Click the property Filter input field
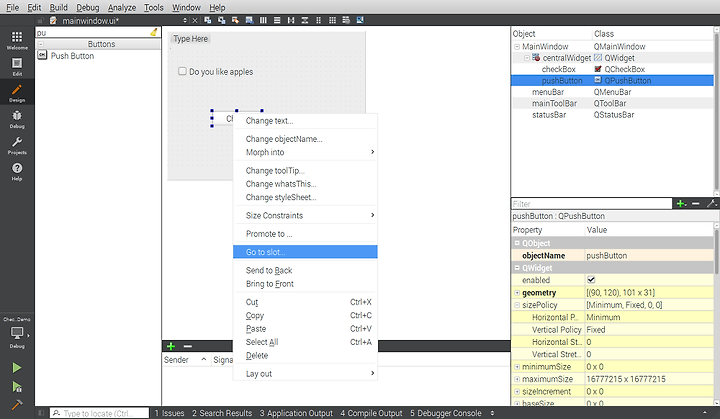 pos(591,204)
